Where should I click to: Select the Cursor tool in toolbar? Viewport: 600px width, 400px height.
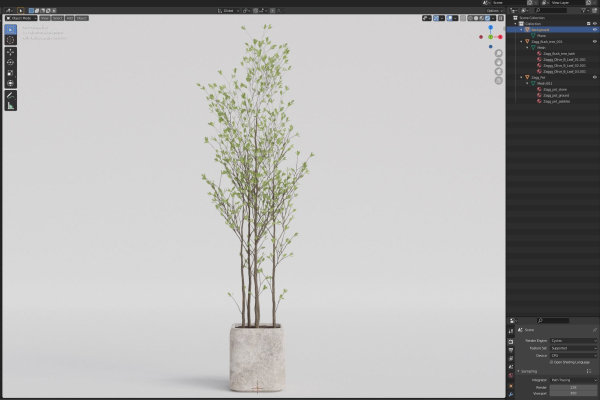tap(10, 40)
